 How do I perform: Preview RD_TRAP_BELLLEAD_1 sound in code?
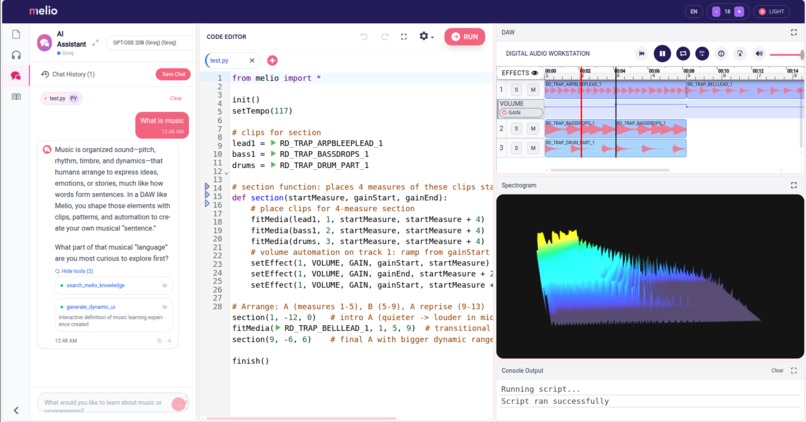(x=278, y=328)
